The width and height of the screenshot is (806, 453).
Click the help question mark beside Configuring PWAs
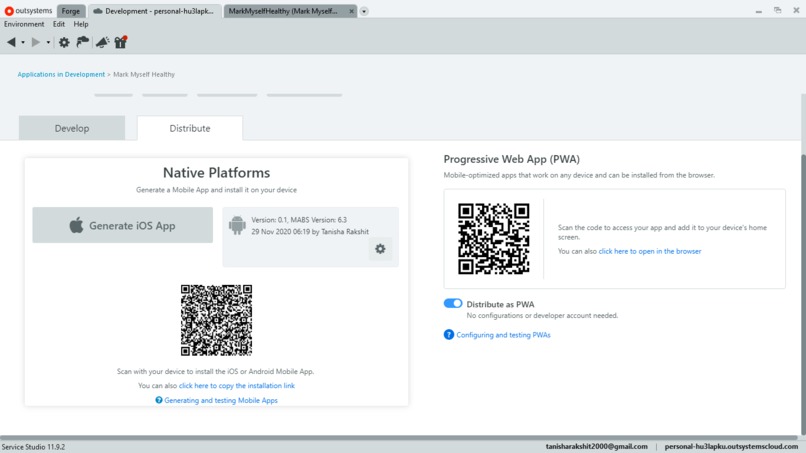point(449,335)
